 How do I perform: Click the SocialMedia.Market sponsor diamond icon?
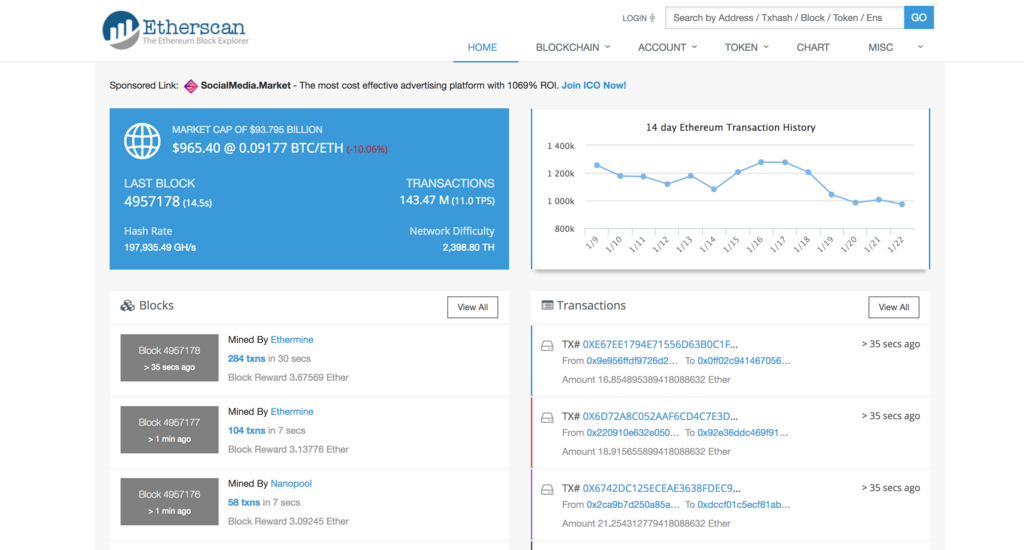point(191,86)
